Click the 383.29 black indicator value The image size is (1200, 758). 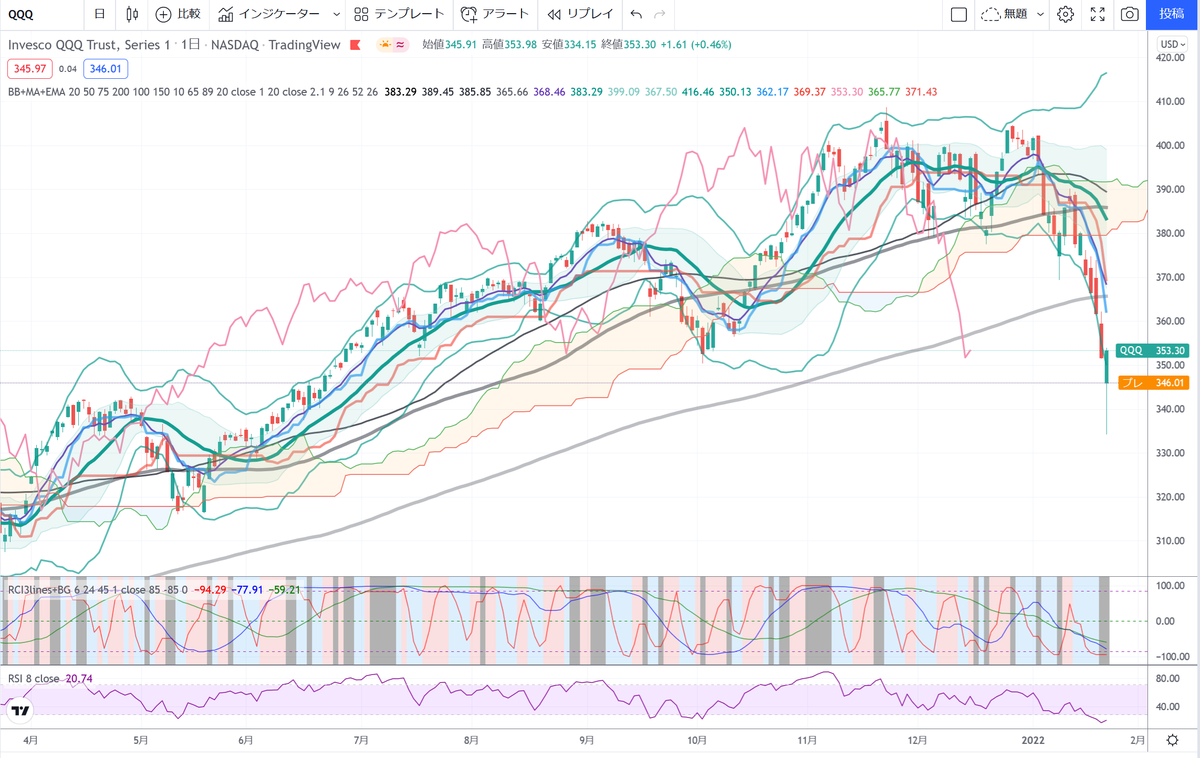[400, 91]
